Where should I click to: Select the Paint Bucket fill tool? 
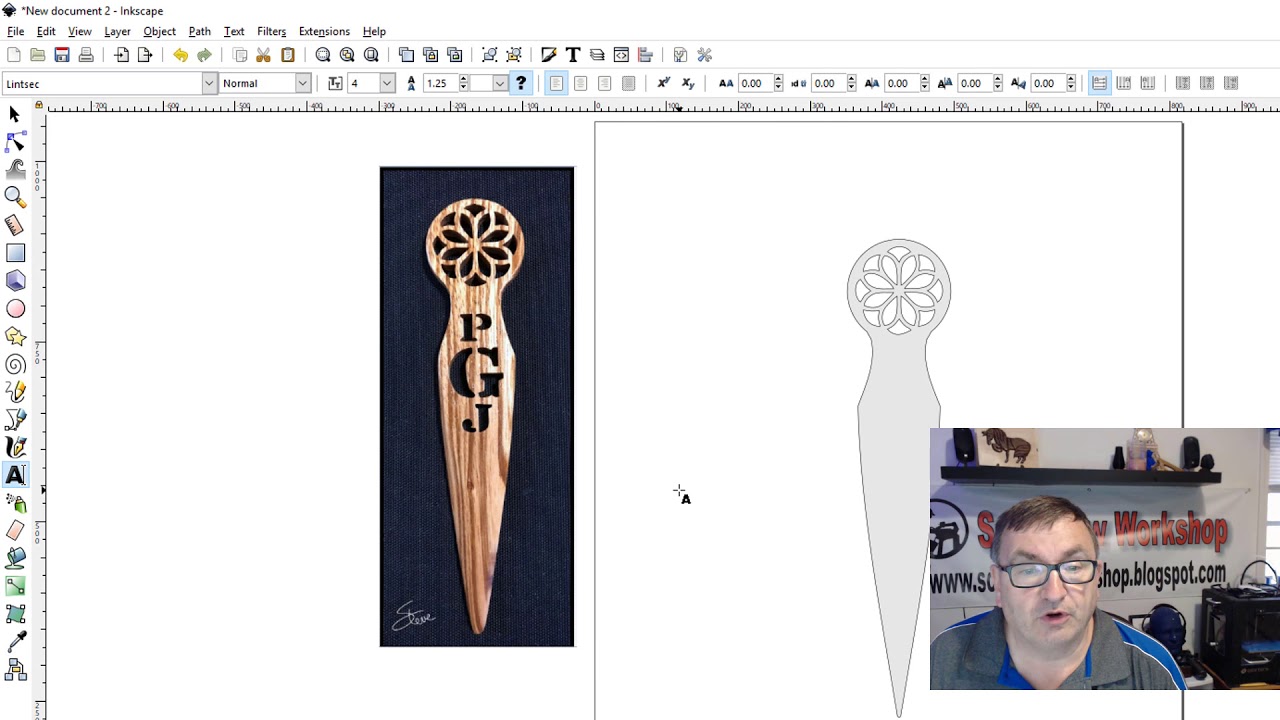(15, 559)
